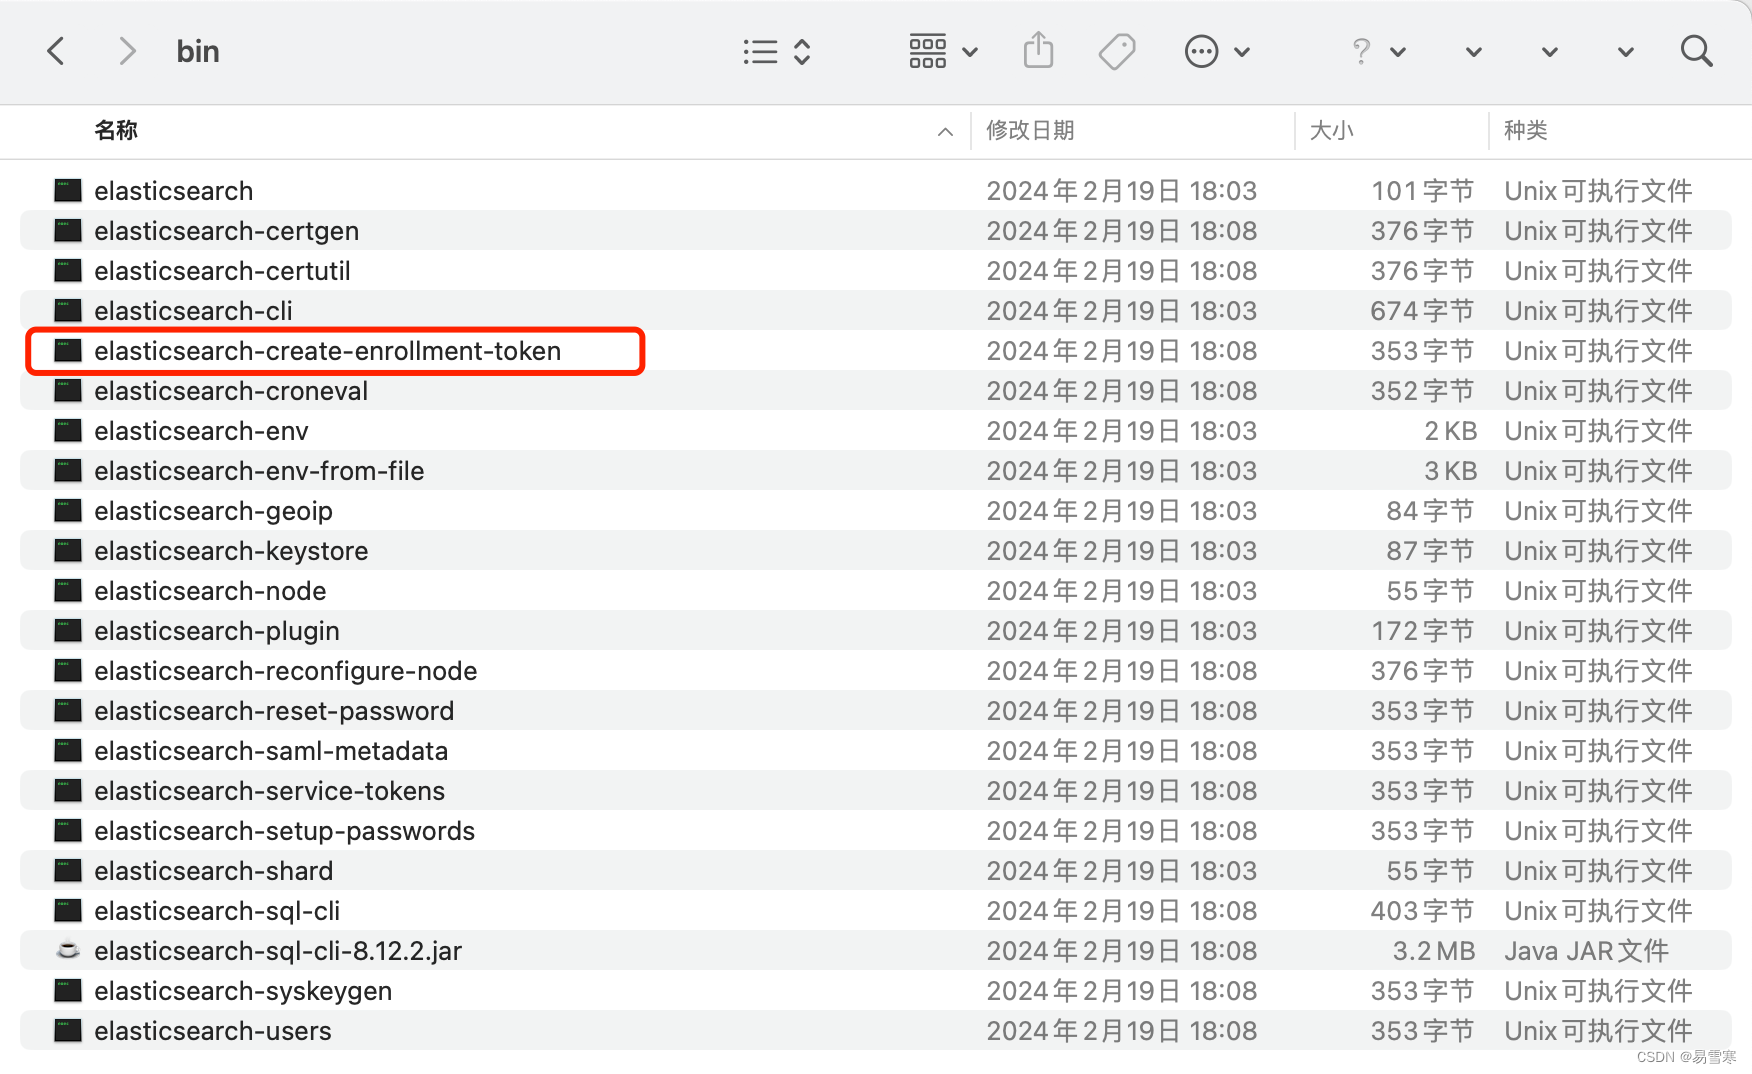Navigate back using the back arrow
The image size is (1752, 1074).
[x=55, y=51]
